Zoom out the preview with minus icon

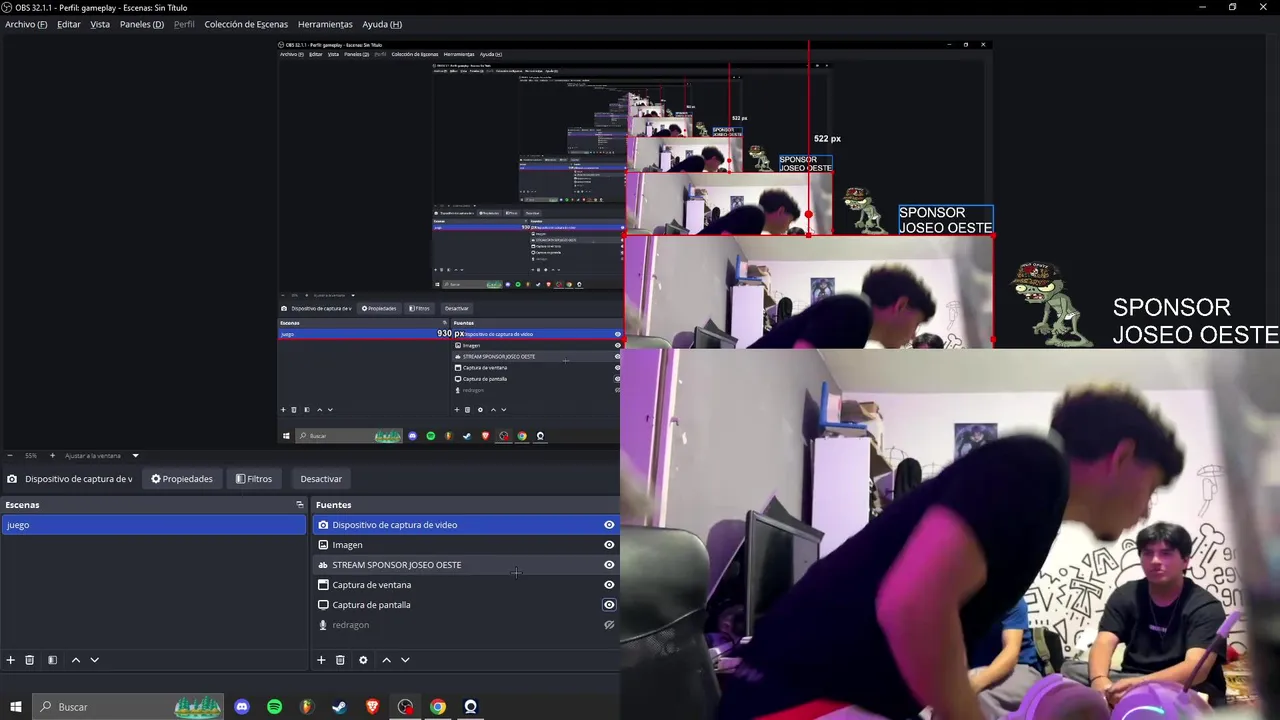(10, 456)
